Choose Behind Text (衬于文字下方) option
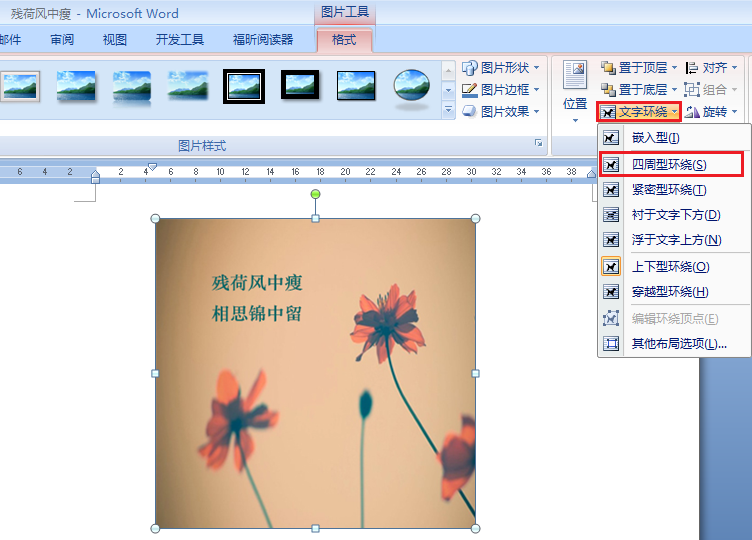 tap(675, 215)
